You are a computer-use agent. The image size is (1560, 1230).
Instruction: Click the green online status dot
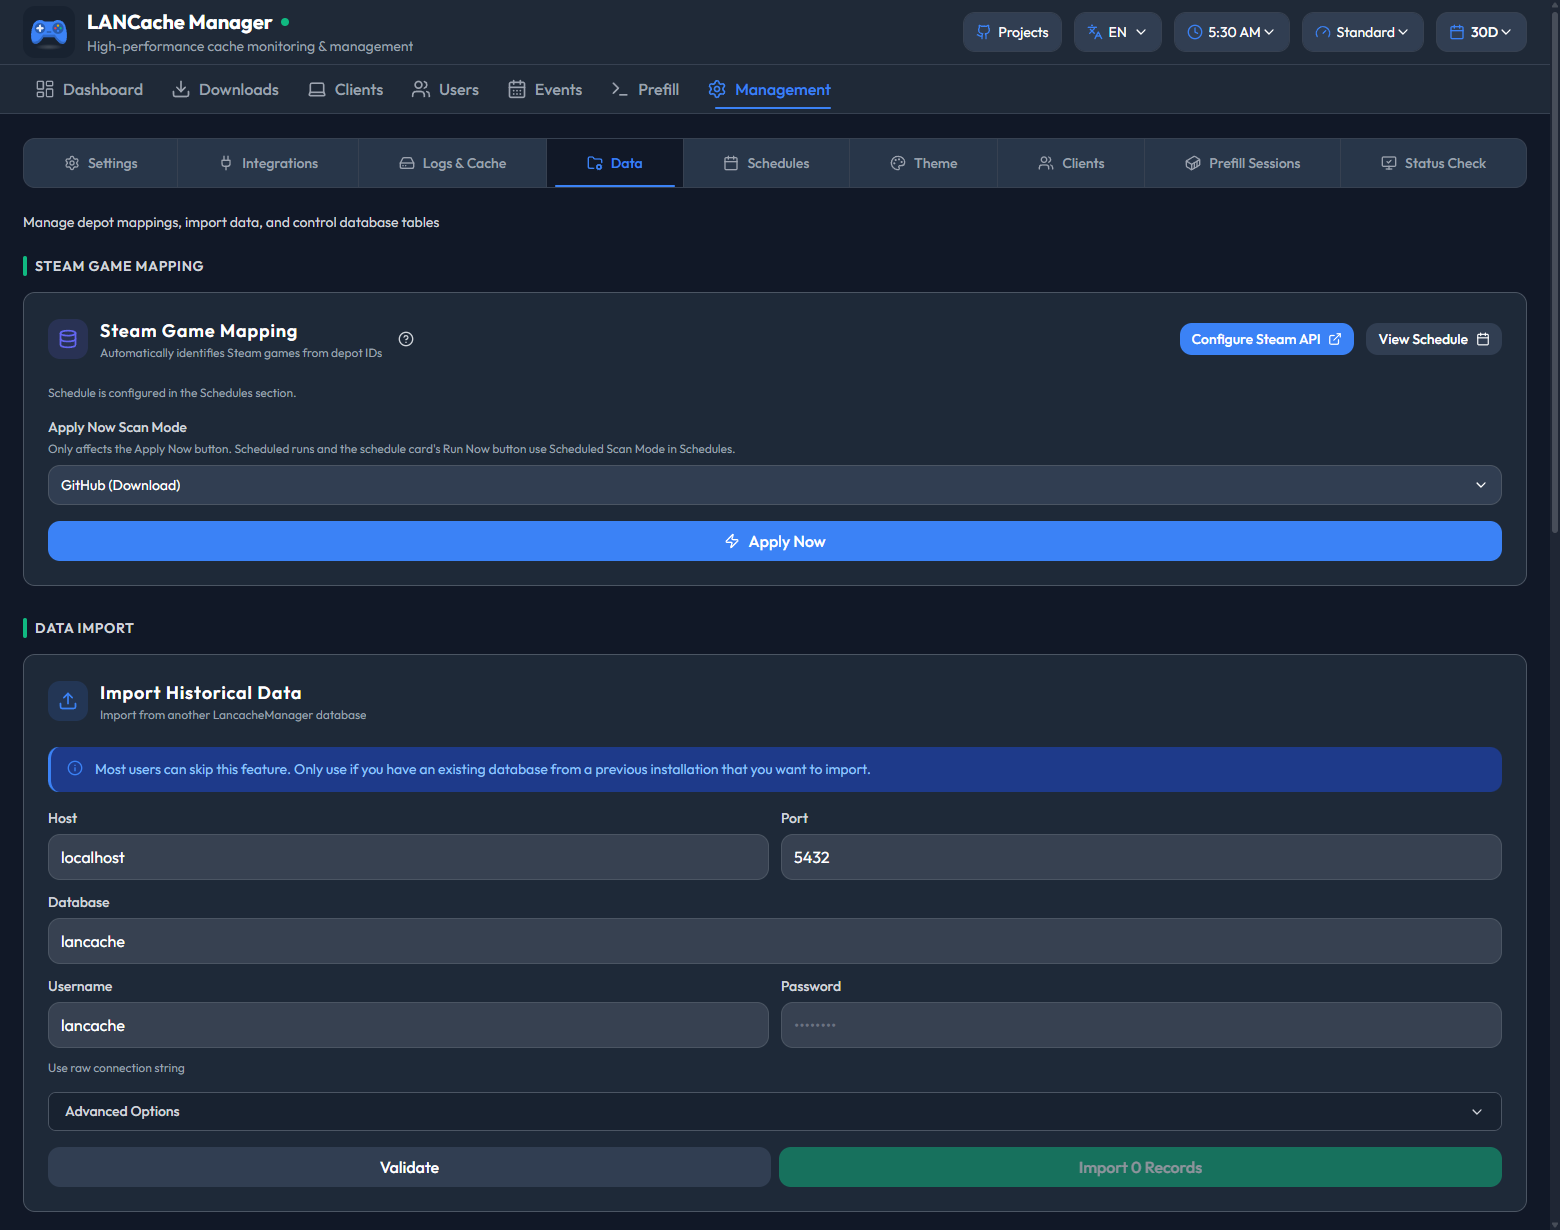point(285,21)
